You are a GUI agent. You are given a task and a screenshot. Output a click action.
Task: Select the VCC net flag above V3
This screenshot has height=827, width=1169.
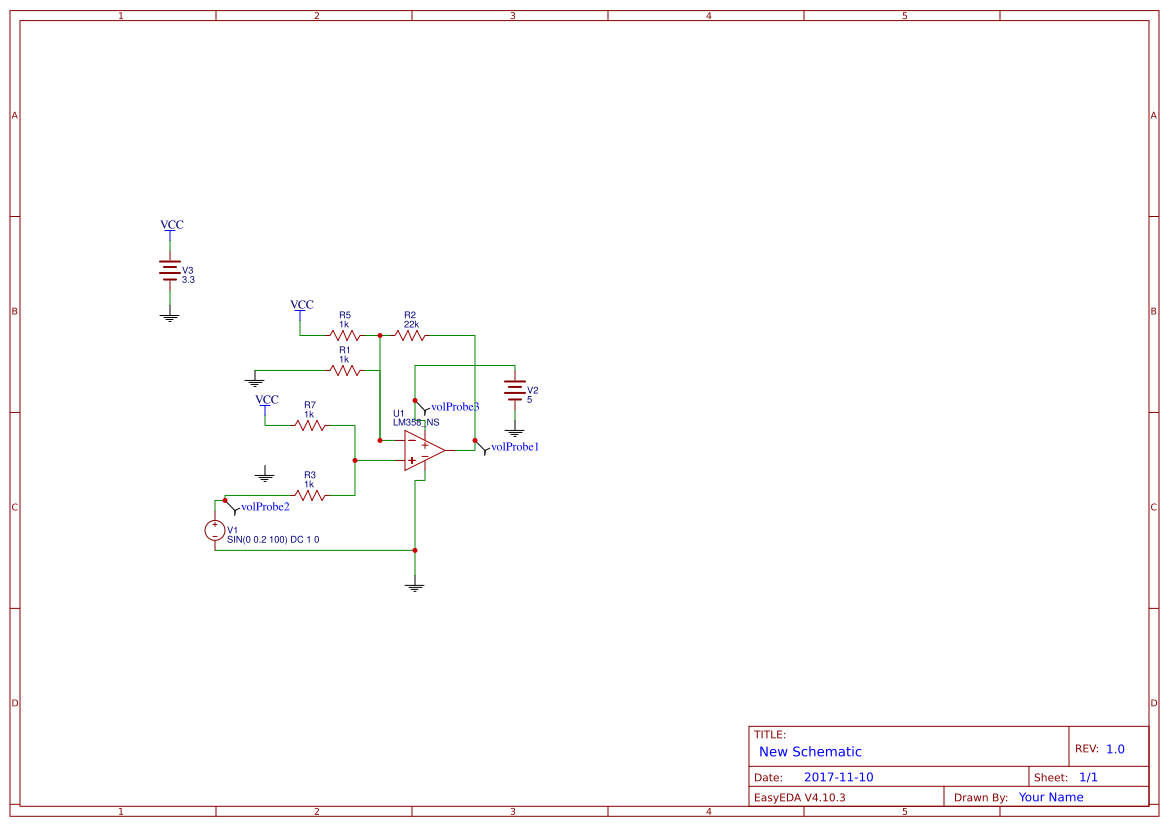point(171,225)
